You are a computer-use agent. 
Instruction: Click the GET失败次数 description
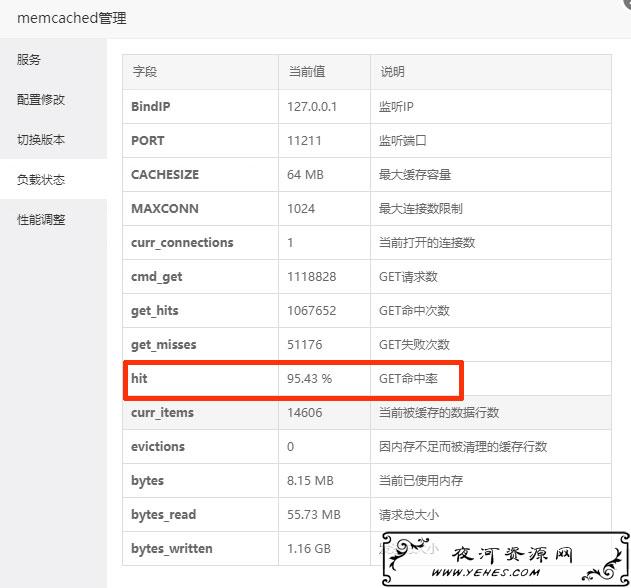tap(414, 345)
